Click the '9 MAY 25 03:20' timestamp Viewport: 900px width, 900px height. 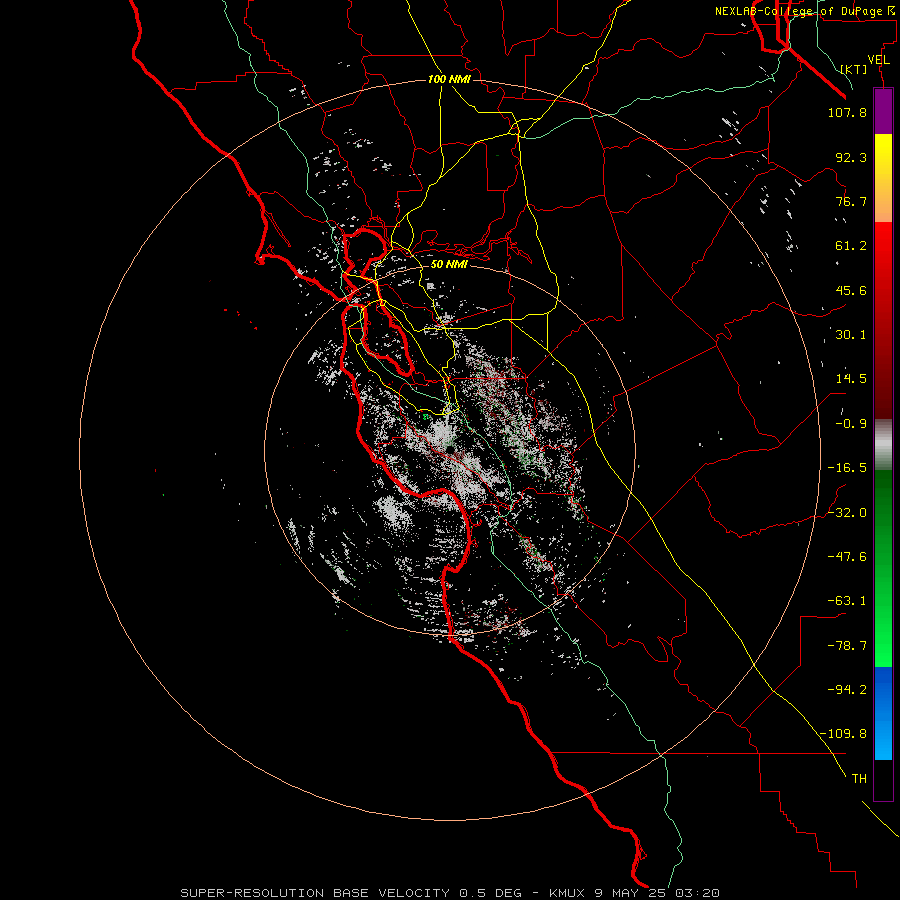pos(657,893)
